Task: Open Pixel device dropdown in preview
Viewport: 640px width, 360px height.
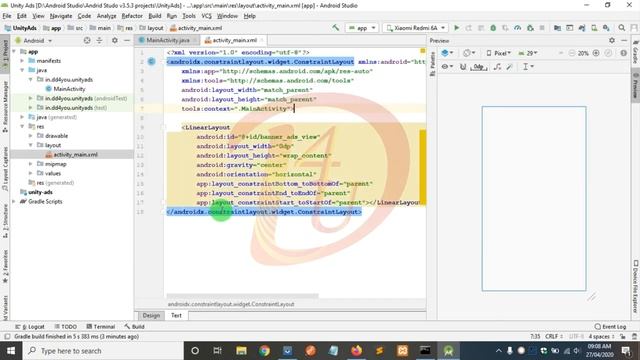Action: coord(498,53)
